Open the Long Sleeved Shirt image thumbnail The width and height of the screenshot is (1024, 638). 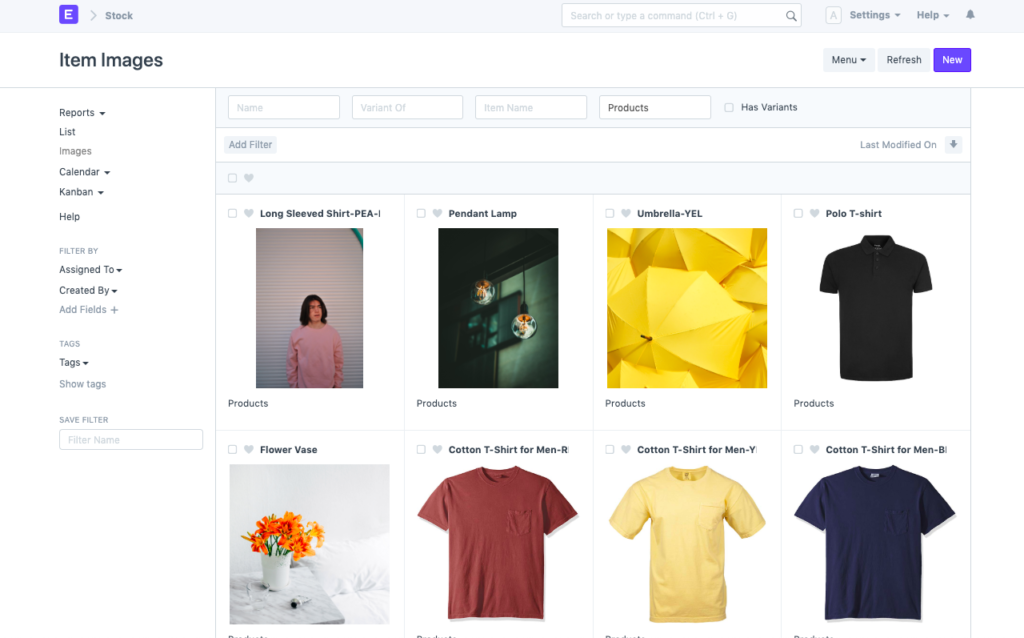[x=309, y=308]
